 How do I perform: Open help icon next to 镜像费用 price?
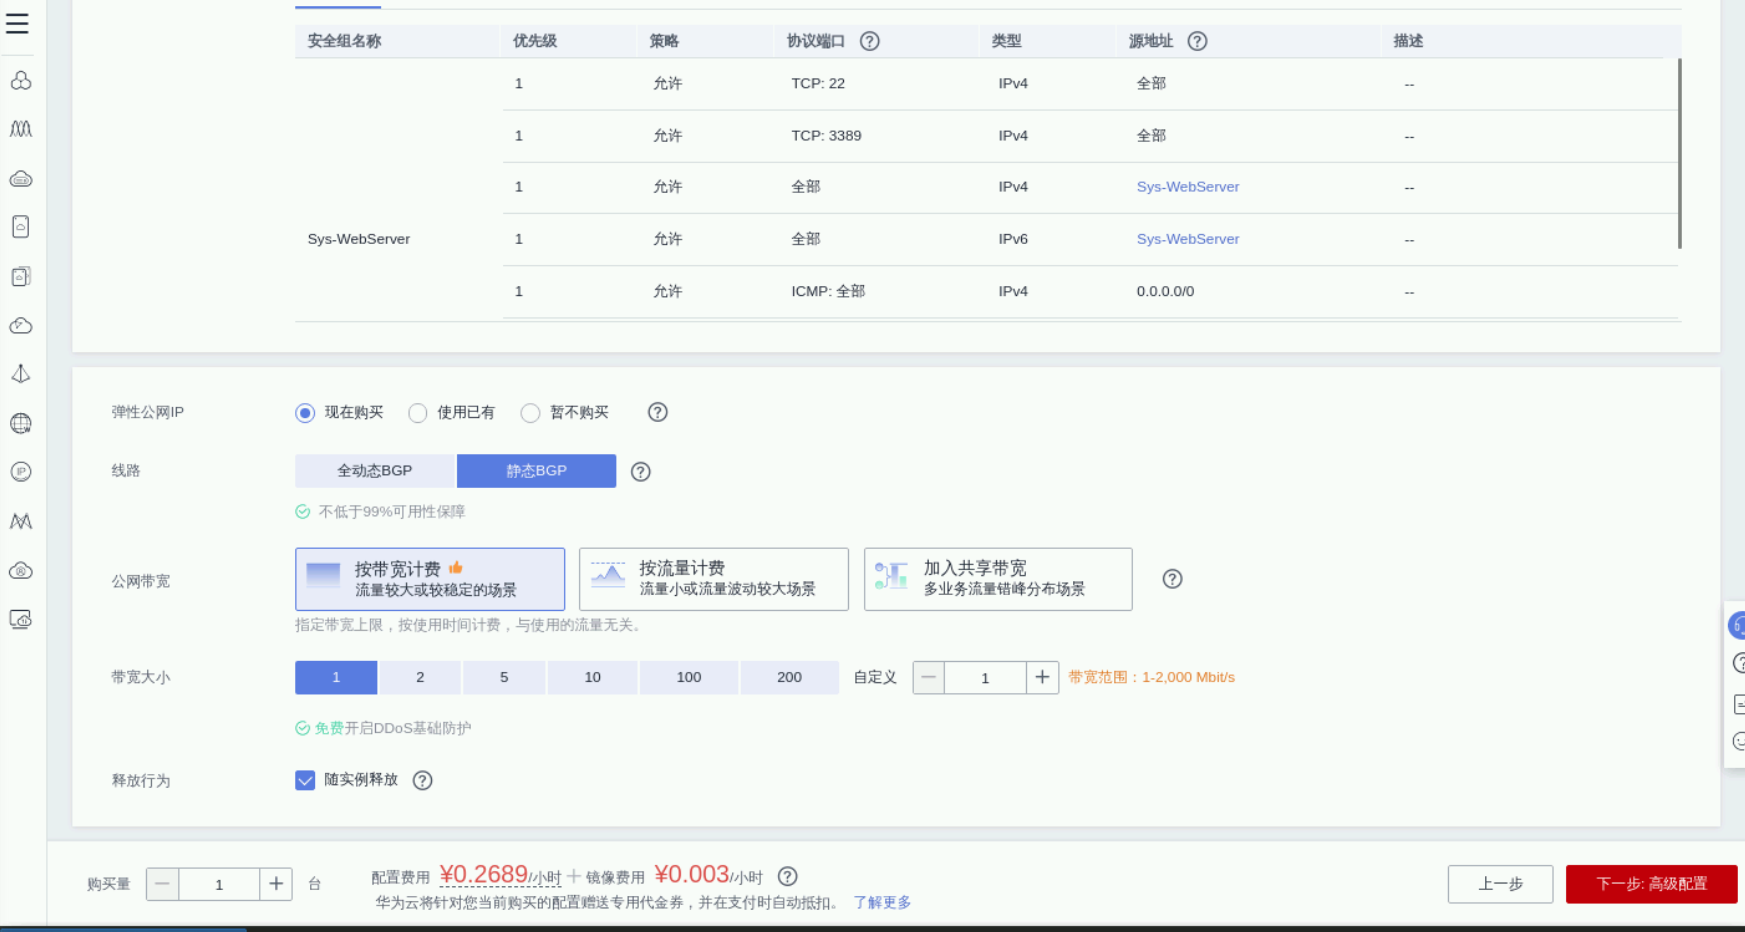(788, 876)
